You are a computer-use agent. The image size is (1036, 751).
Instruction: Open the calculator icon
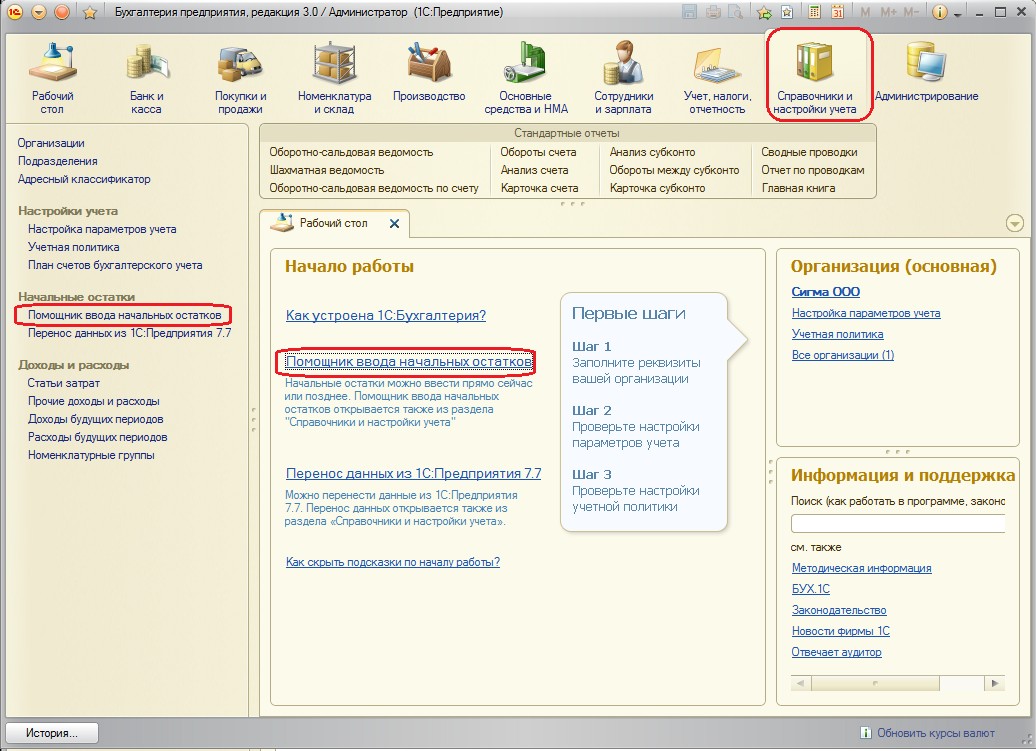click(814, 12)
